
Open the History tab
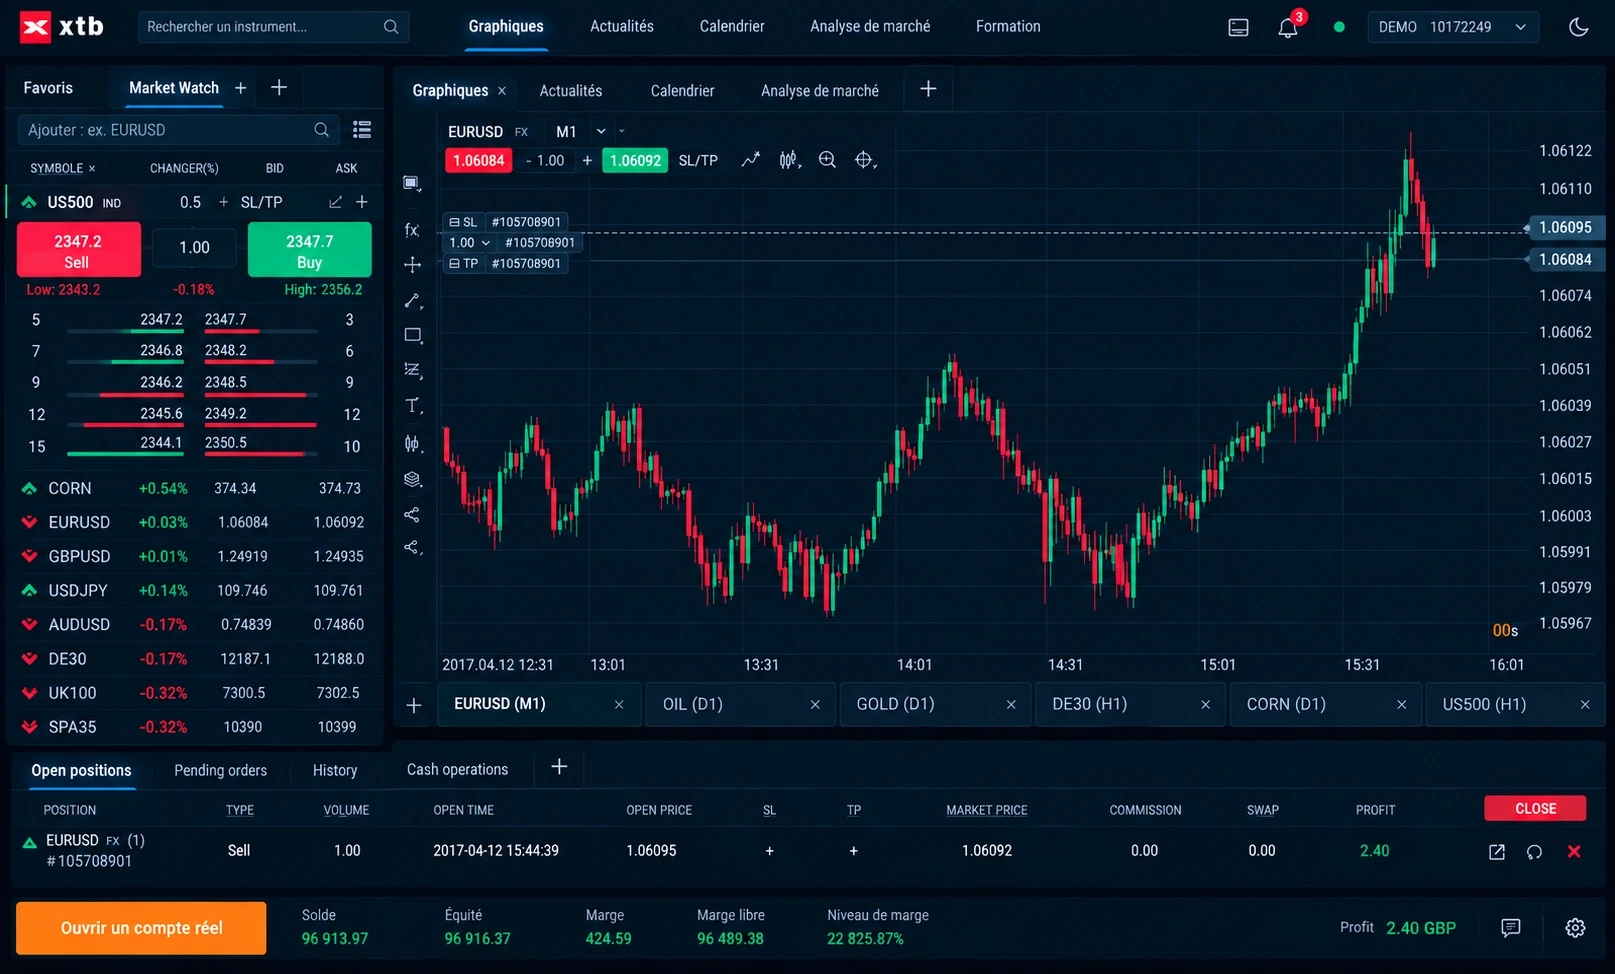tap(335, 770)
